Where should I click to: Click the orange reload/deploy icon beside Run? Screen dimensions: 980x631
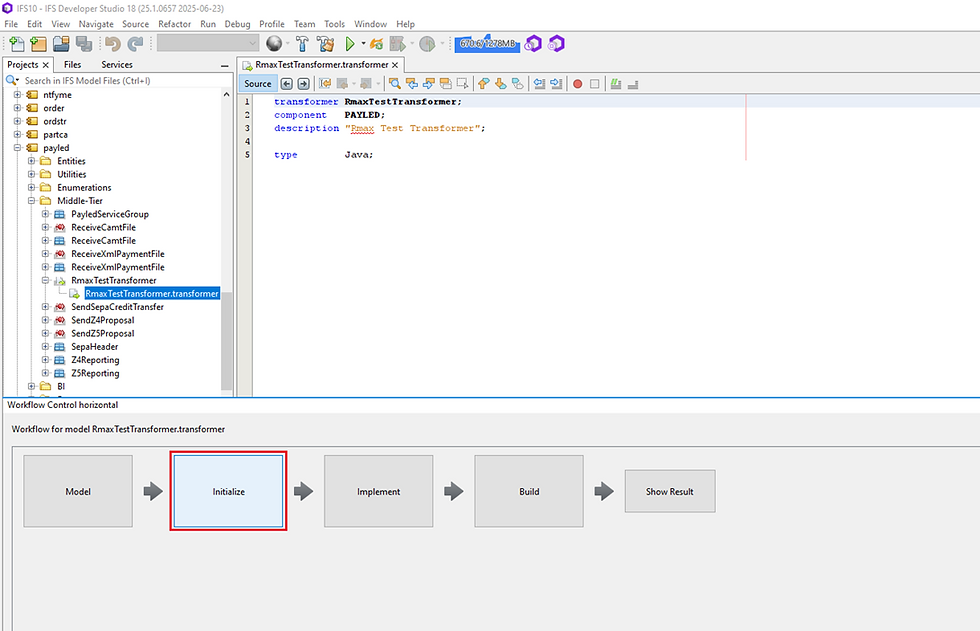376,44
